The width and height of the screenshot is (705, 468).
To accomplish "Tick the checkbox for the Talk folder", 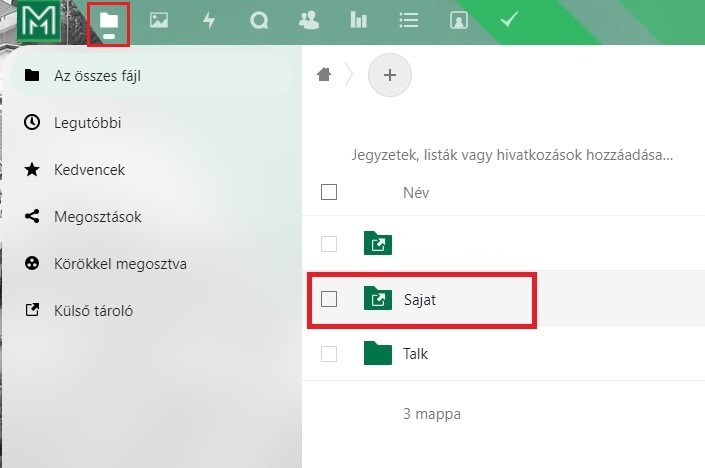I will coord(329,353).
